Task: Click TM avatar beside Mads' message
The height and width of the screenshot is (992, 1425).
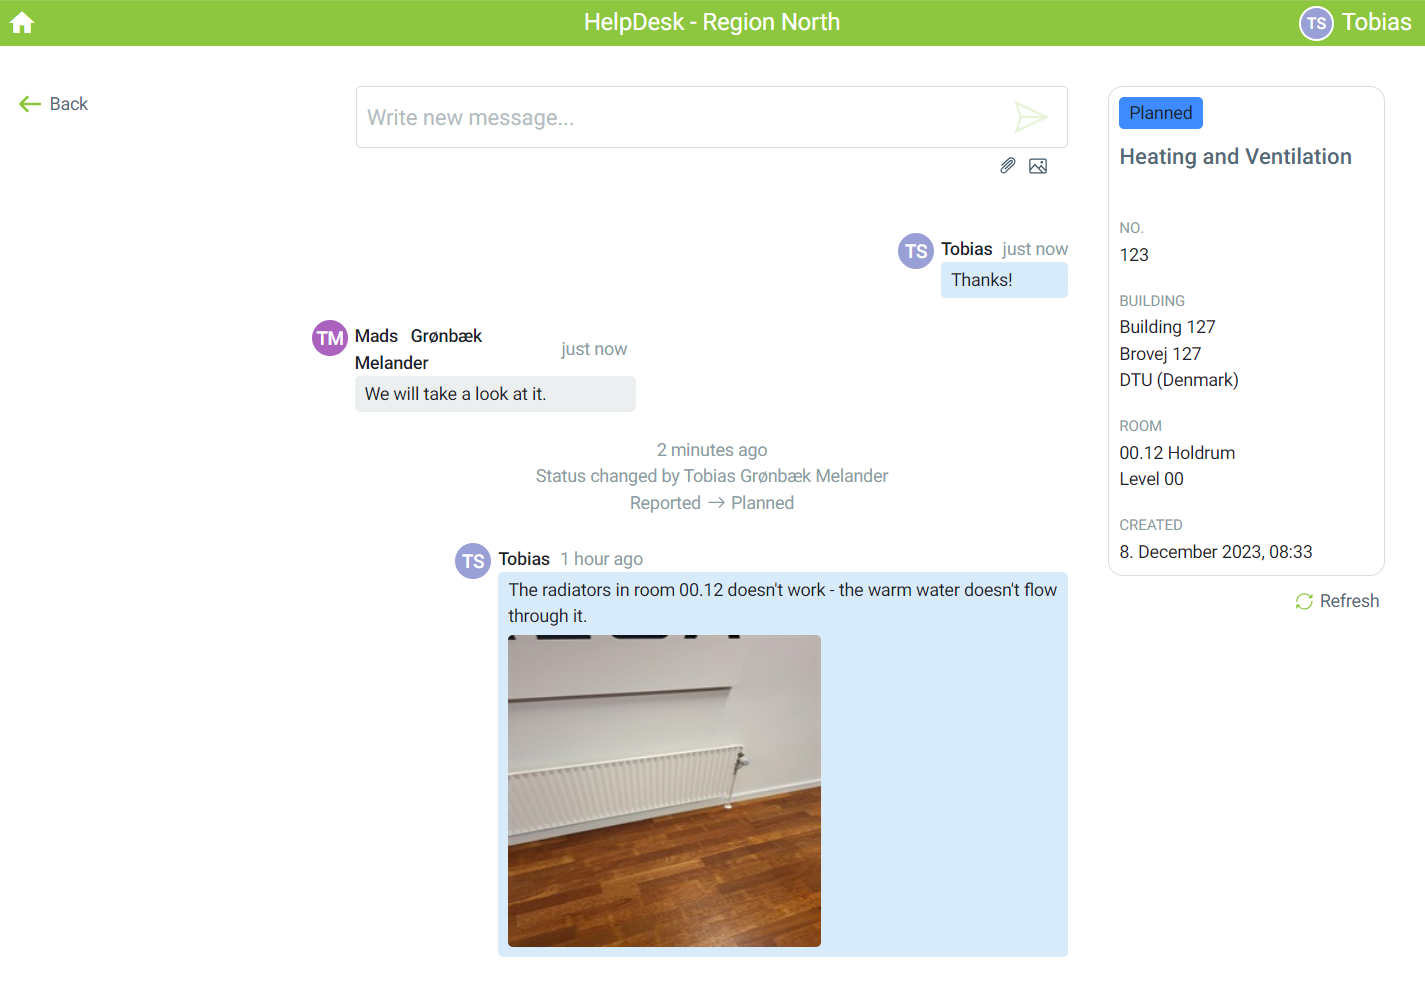Action: point(330,338)
